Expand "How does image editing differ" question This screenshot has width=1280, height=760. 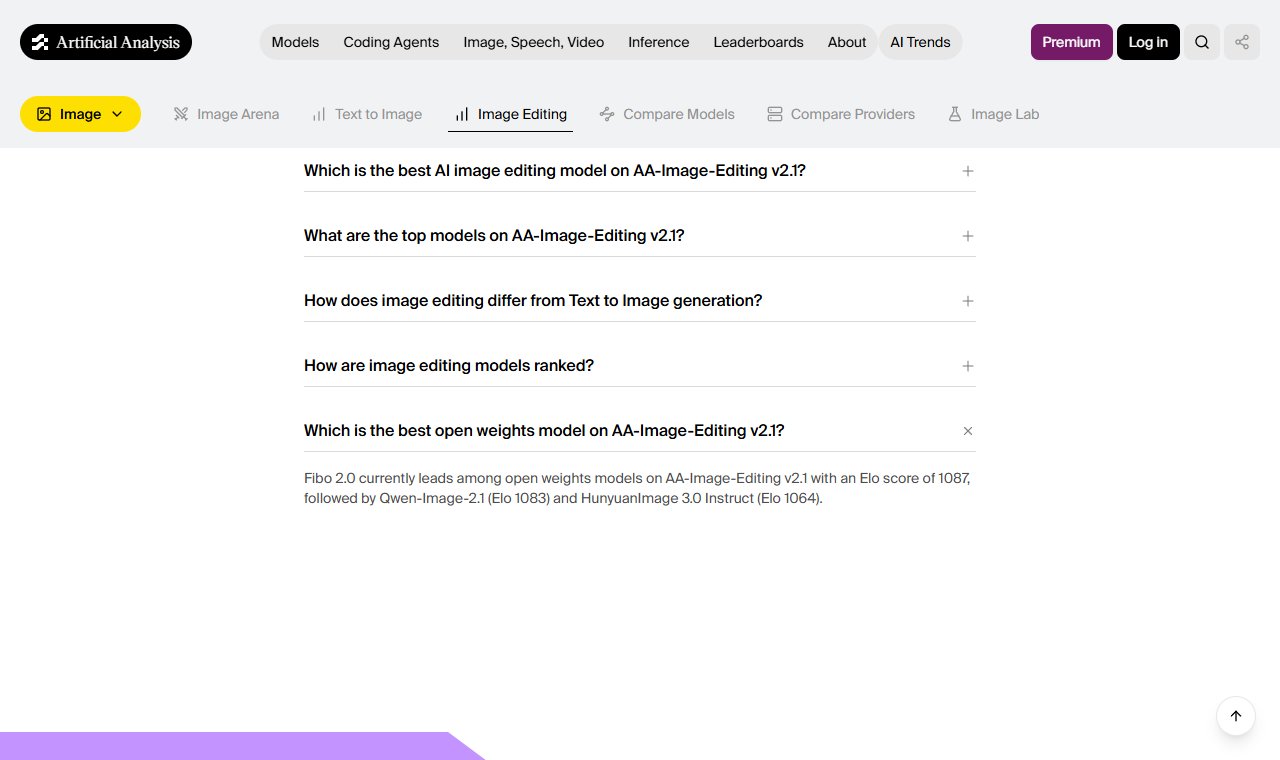tap(640, 301)
